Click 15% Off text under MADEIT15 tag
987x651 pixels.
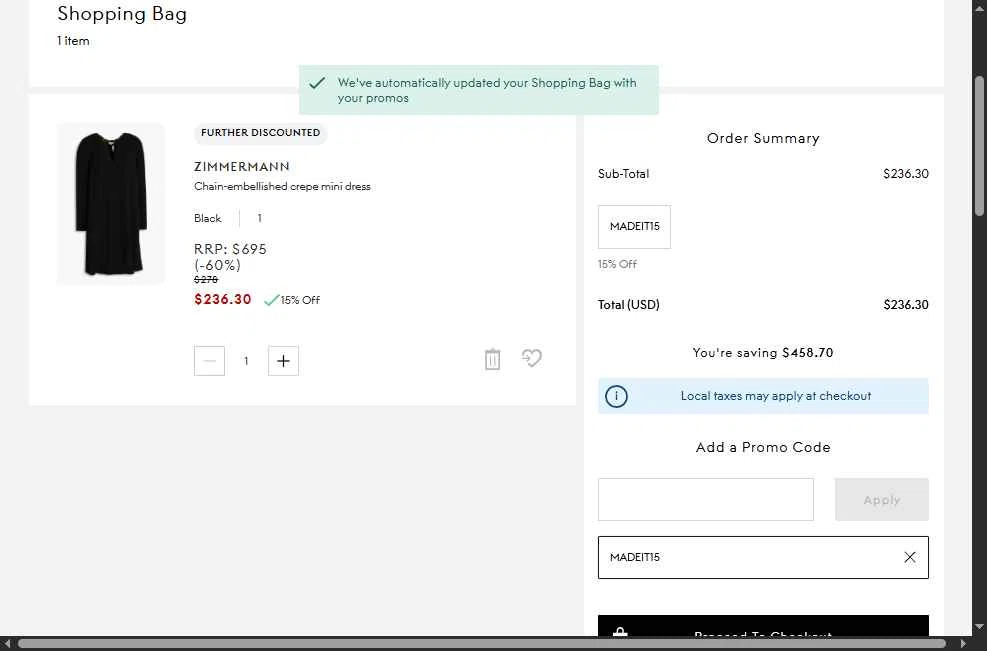pyautogui.click(x=618, y=264)
